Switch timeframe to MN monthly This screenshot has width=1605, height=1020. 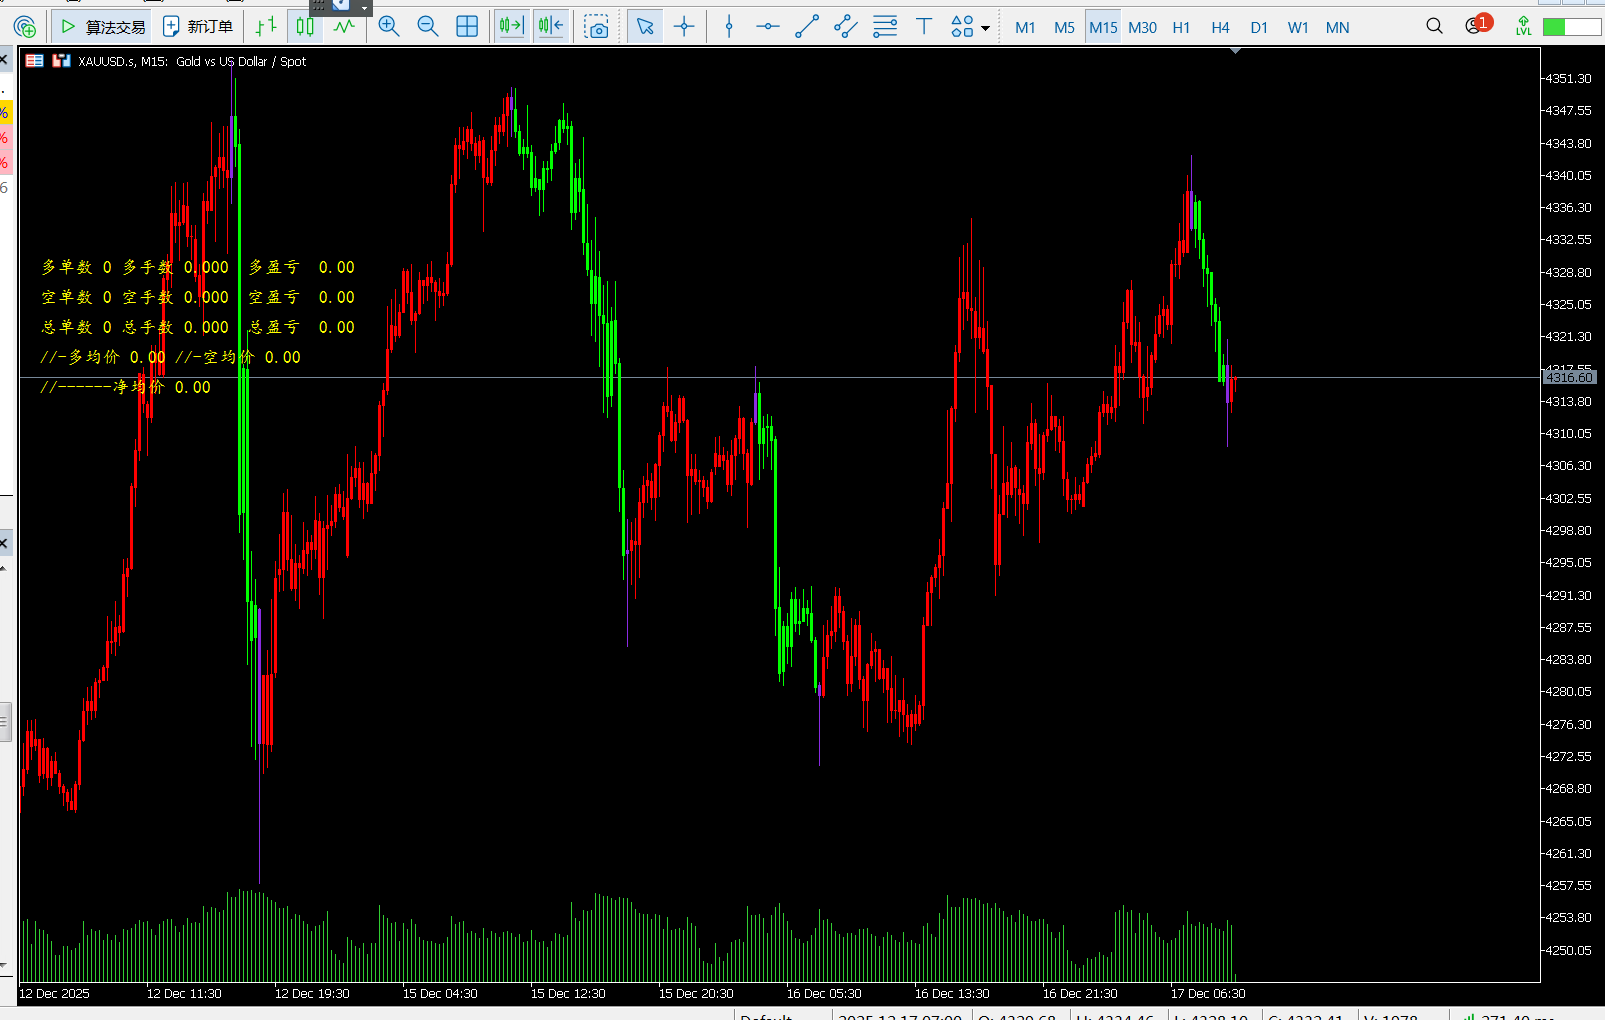(x=1337, y=28)
